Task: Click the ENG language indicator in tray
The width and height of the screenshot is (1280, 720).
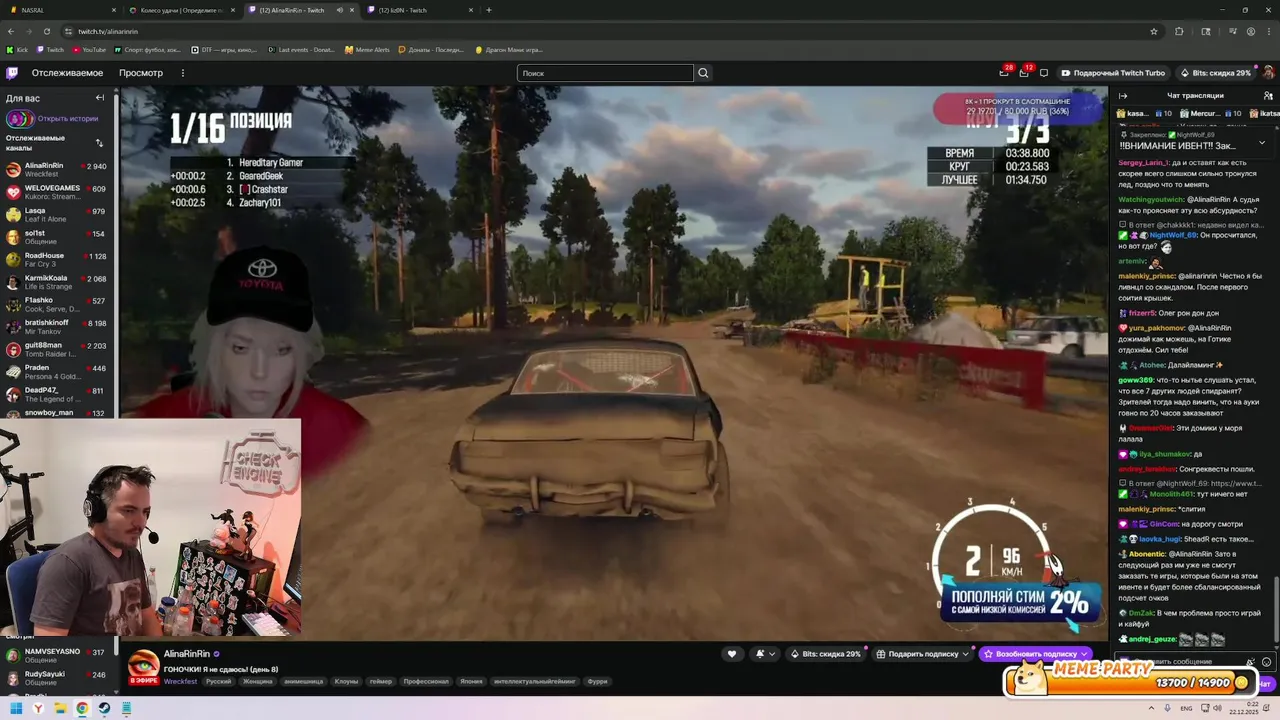Action: (x=1186, y=708)
